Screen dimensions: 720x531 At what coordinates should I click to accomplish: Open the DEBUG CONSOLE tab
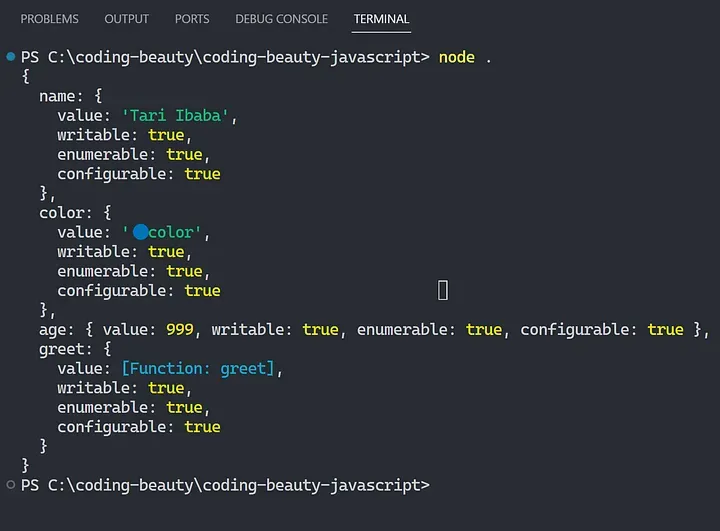click(281, 19)
